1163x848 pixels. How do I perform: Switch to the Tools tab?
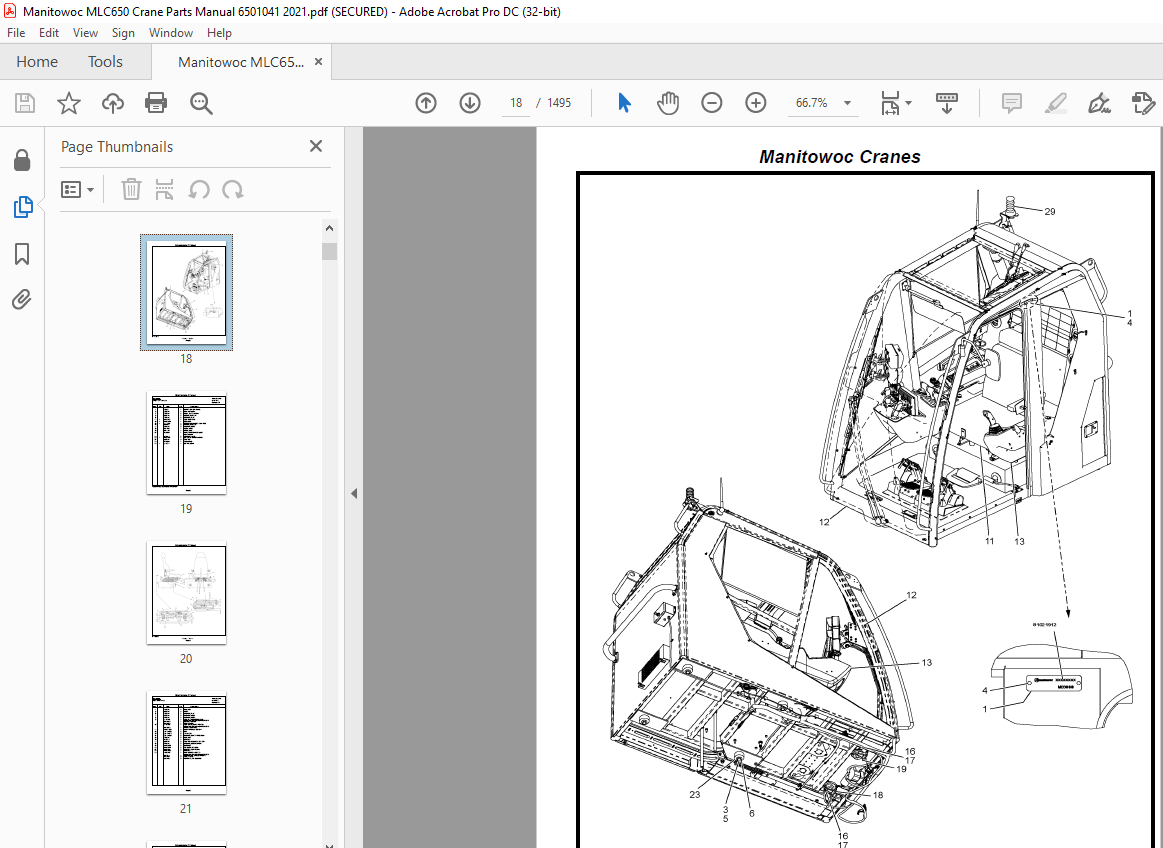(105, 62)
